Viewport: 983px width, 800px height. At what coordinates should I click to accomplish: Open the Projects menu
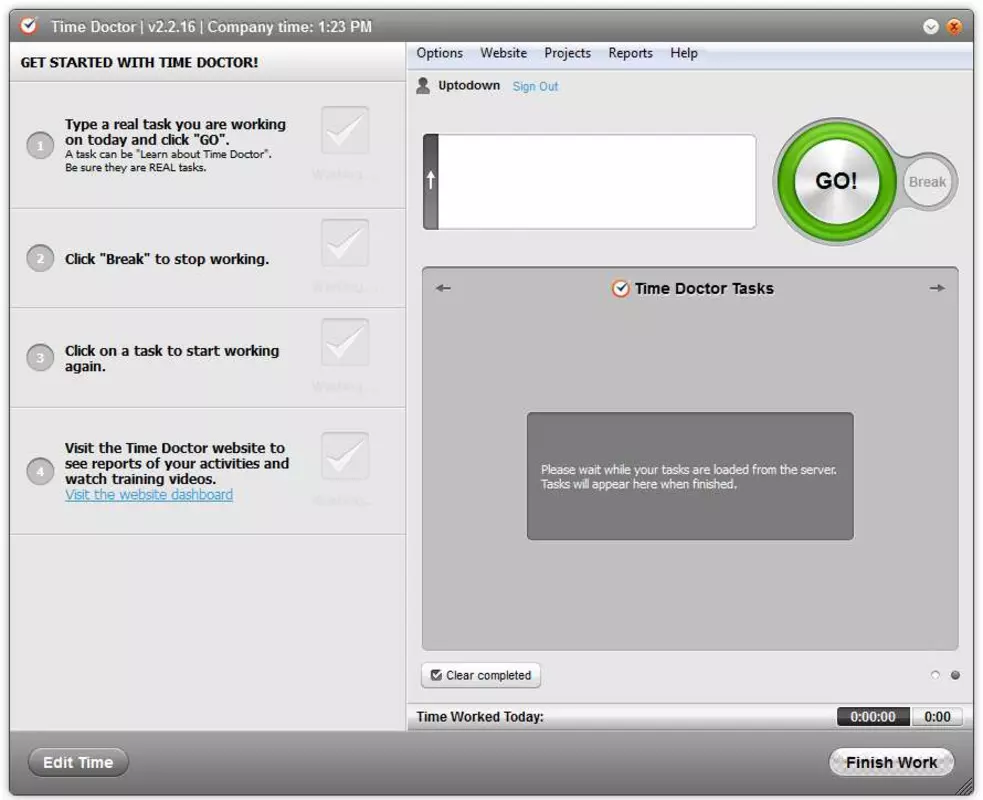point(567,53)
